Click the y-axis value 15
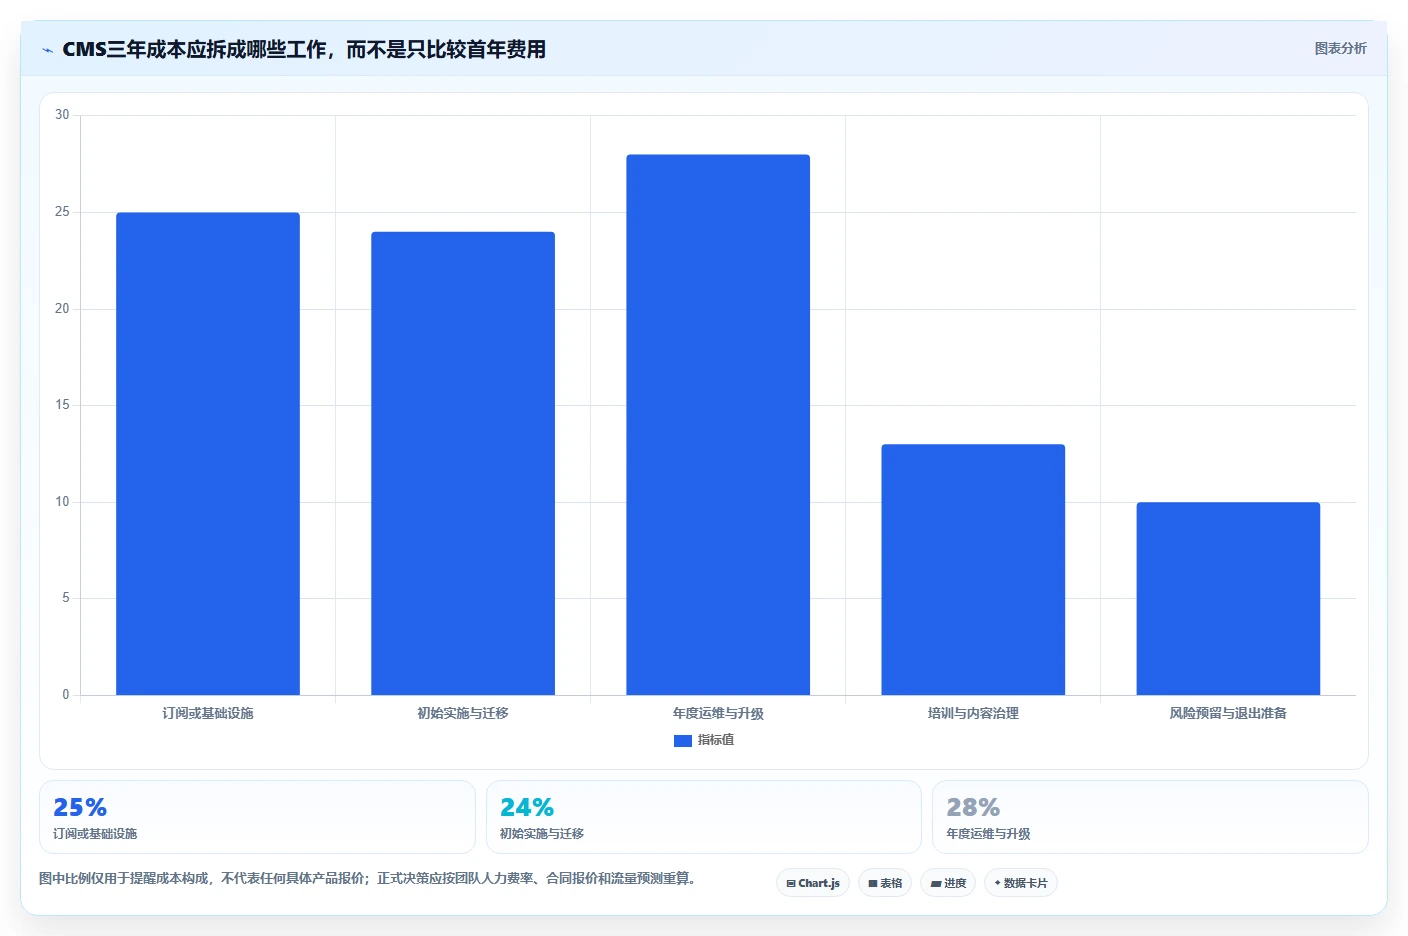Screen dimensions: 1408x936 click(62, 405)
